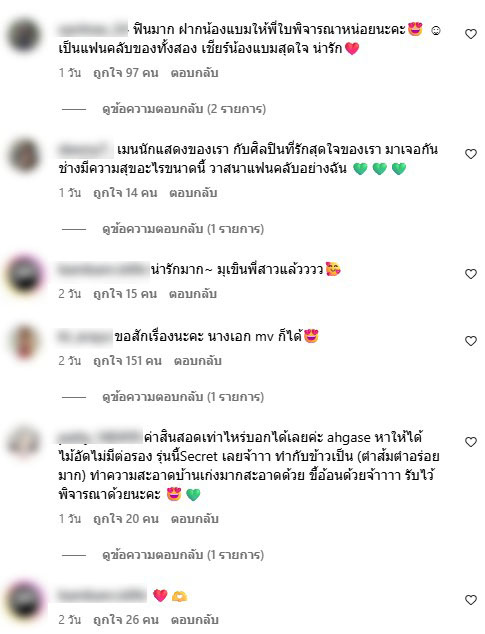Image resolution: width=485 pixels, height=634 pixels.
Task: Reply to the comment with 97 likes
Action: tap(195, 73)
